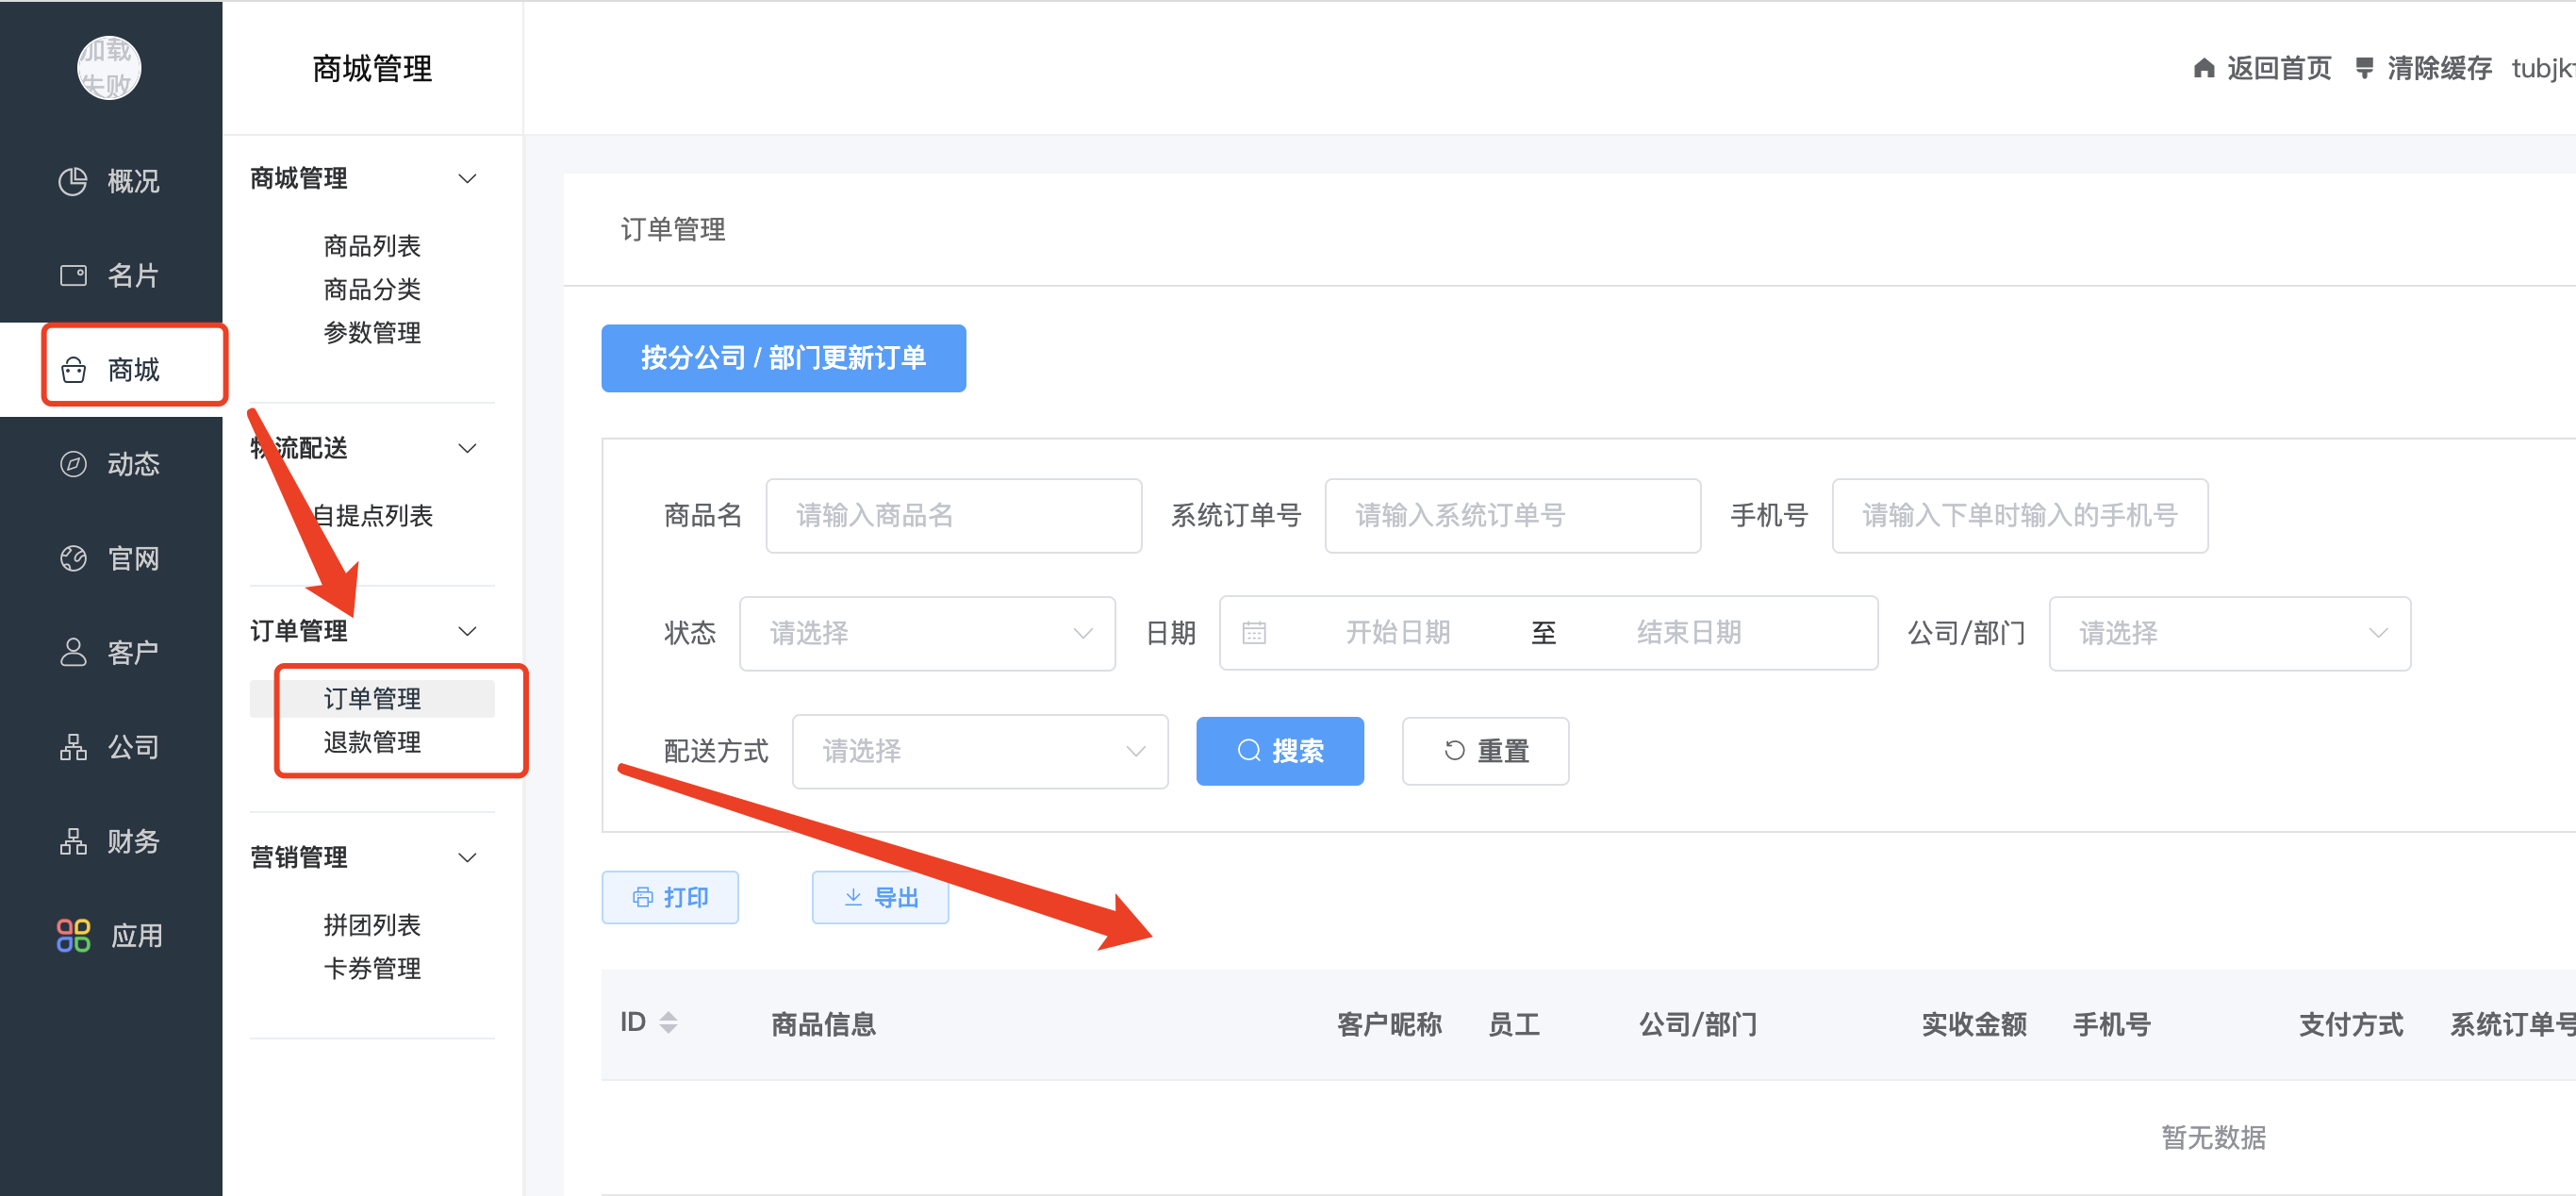Click the brush icon beside 清除缓存
This screenshot has height=1196, width=2576.
pos(2364,68)
